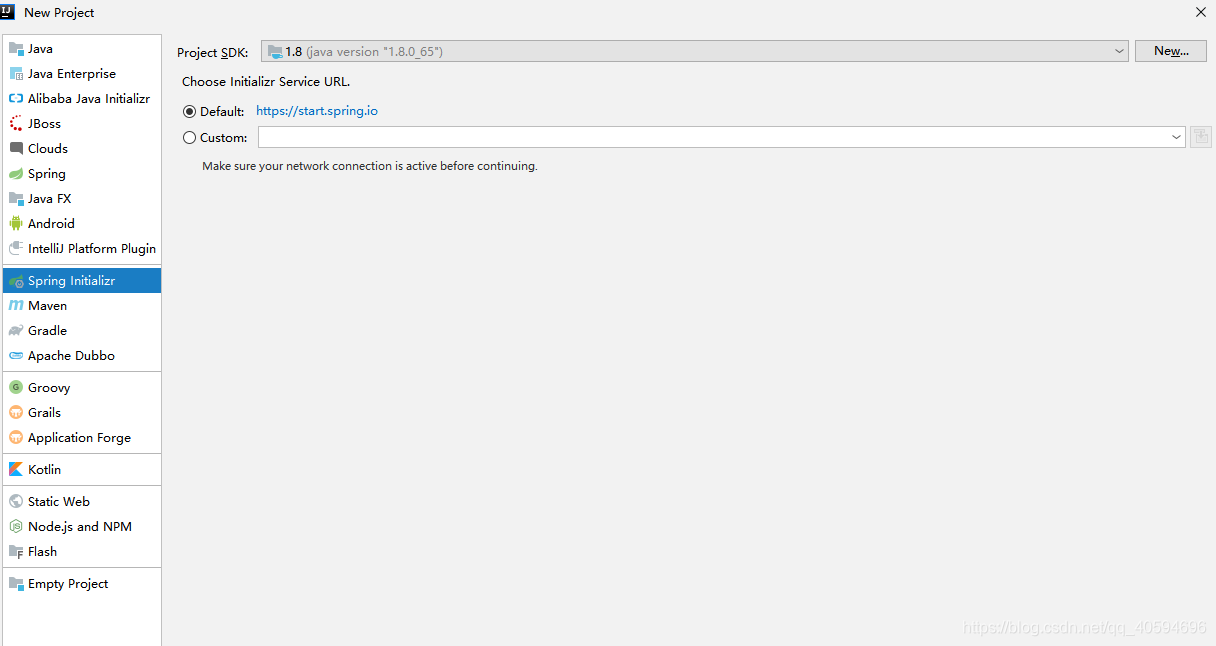1216x646 pixels.
Task: Click the Flash folder icon
Action: click(16, 551)
